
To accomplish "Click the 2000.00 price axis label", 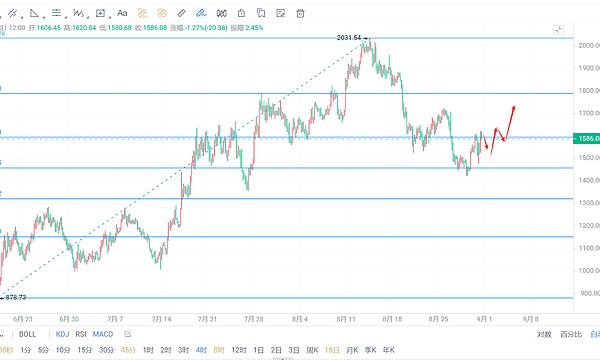I will click(589, 46).
